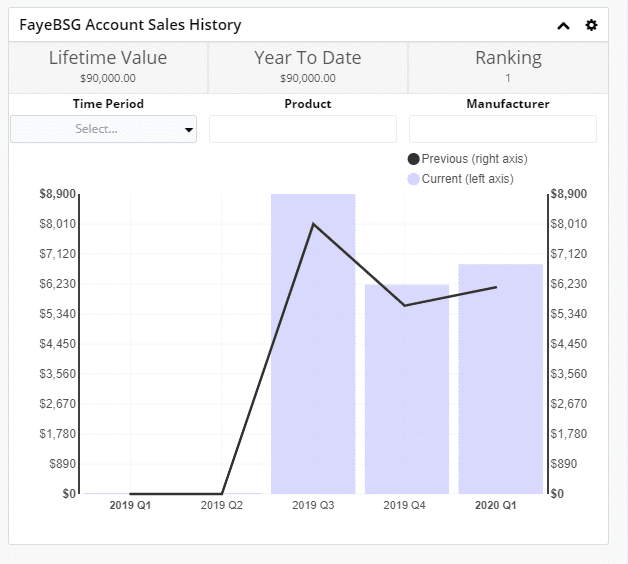Click the right axis $6,230 label

pos(569,284)
